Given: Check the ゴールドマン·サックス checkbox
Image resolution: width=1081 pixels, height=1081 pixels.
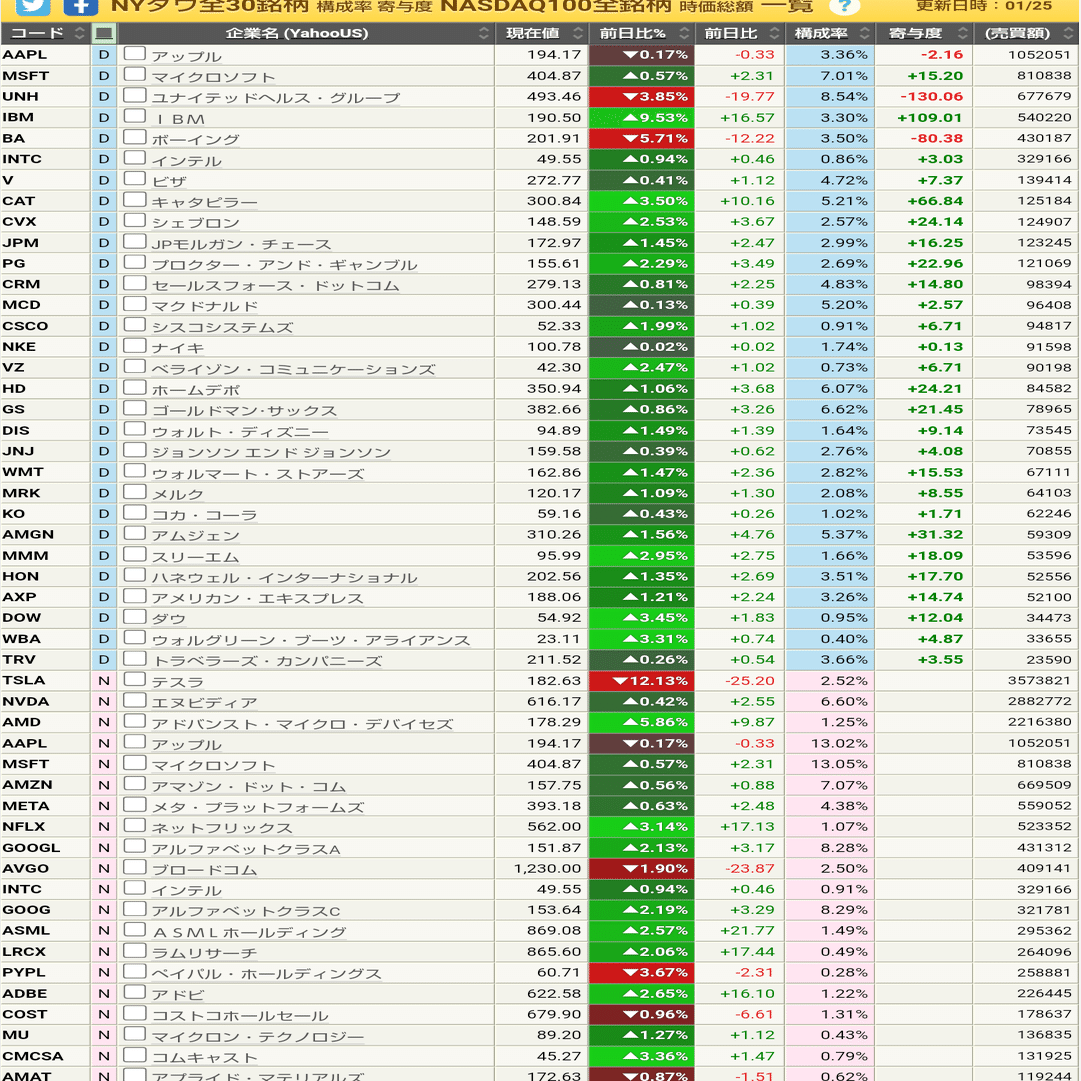Looking at the screenshot, I should (x=135, y=408).
